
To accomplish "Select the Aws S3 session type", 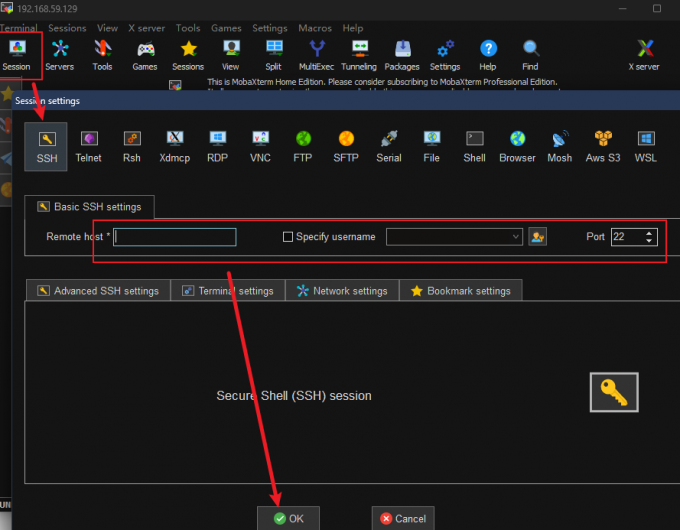I will [x=603, y=147].
